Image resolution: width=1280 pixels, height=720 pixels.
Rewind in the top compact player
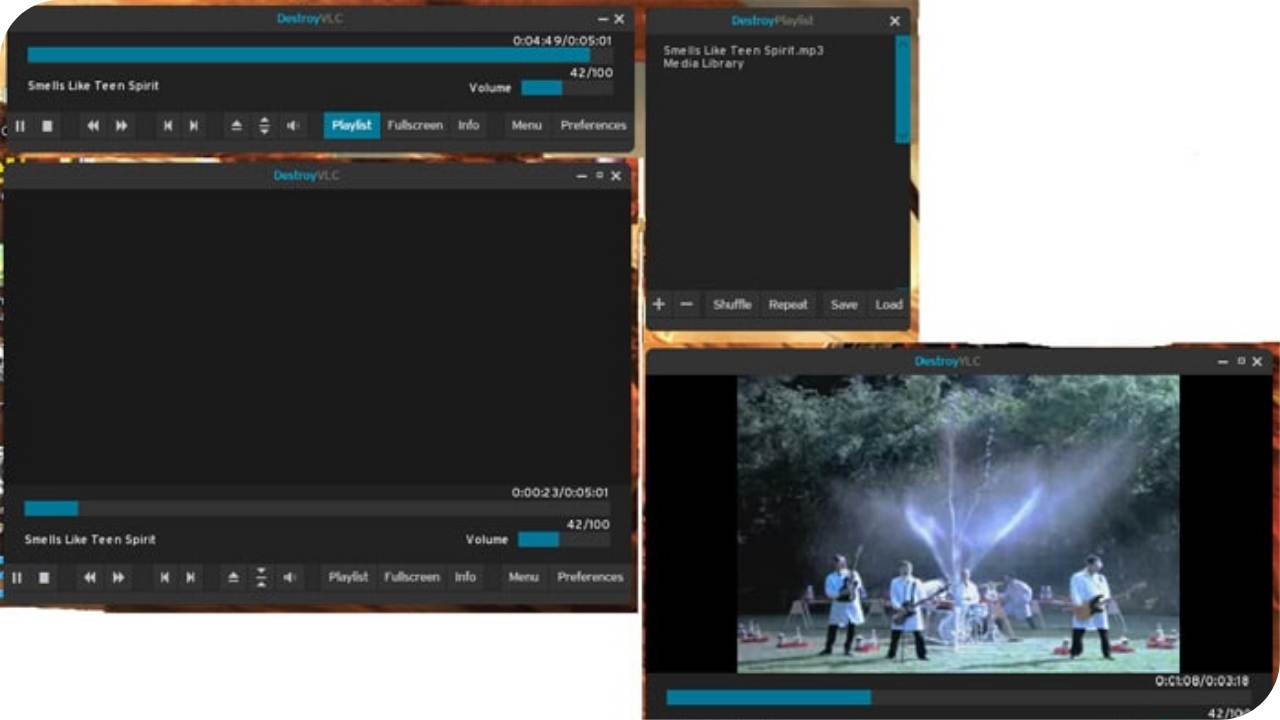tap(93, 126)
